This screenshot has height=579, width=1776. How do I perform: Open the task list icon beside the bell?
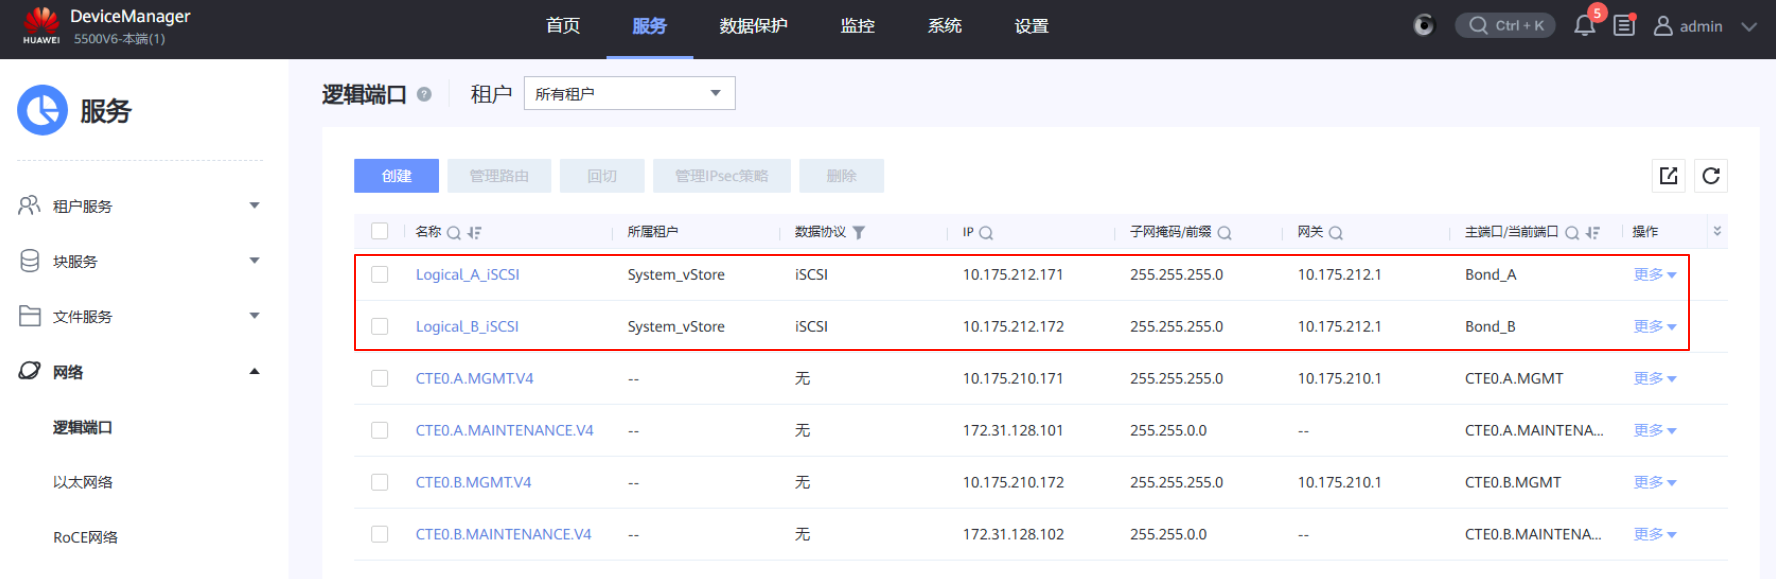coord(1624,26)
